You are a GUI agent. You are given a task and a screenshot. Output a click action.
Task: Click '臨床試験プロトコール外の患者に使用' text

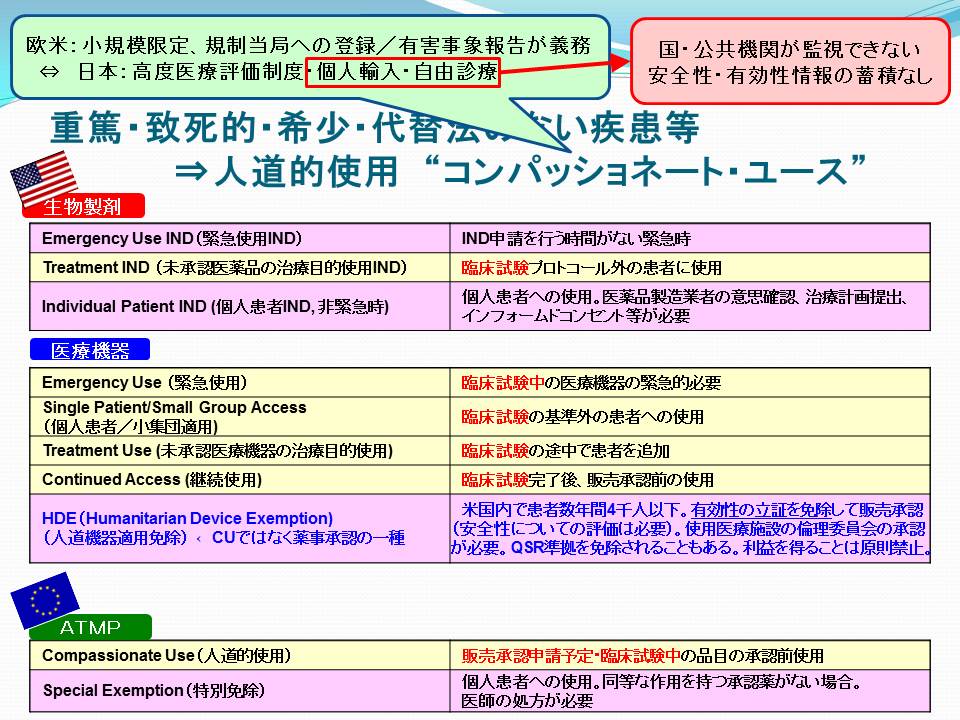click(591, 268)
